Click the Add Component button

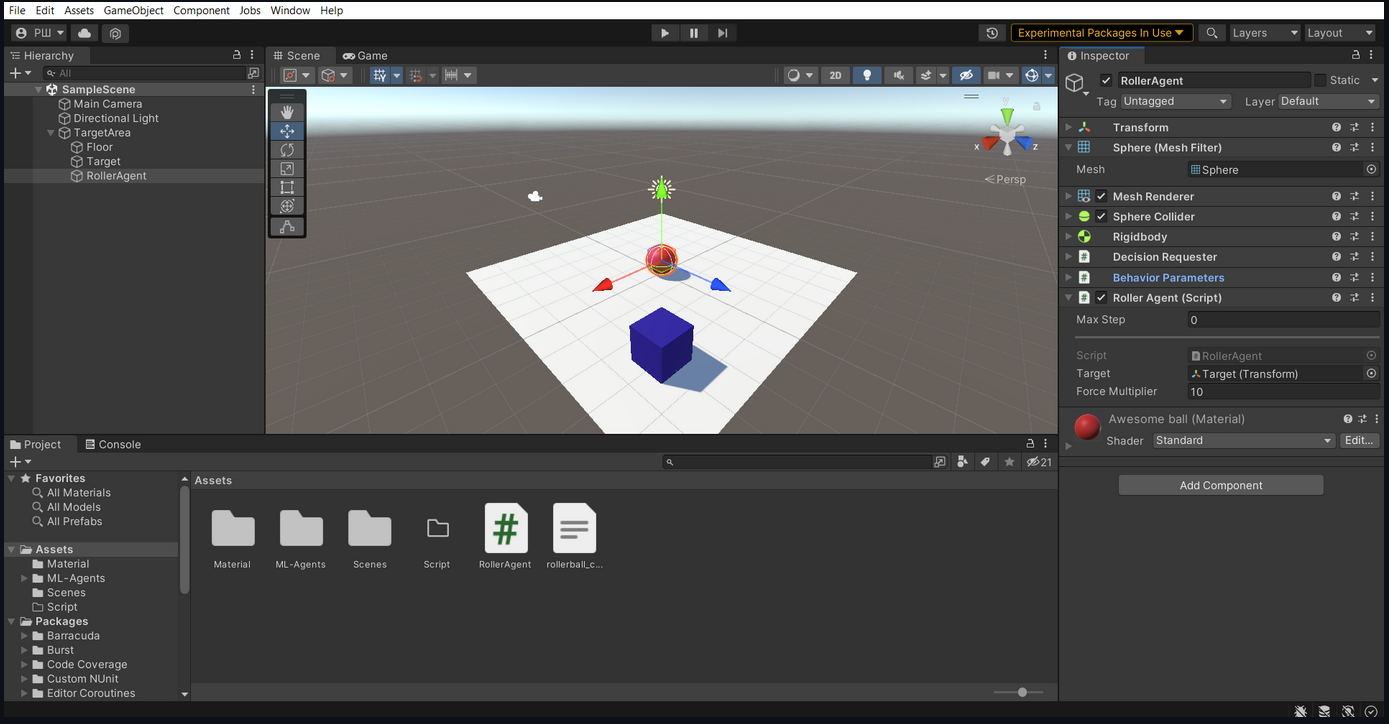click(x=1221, y=485)
